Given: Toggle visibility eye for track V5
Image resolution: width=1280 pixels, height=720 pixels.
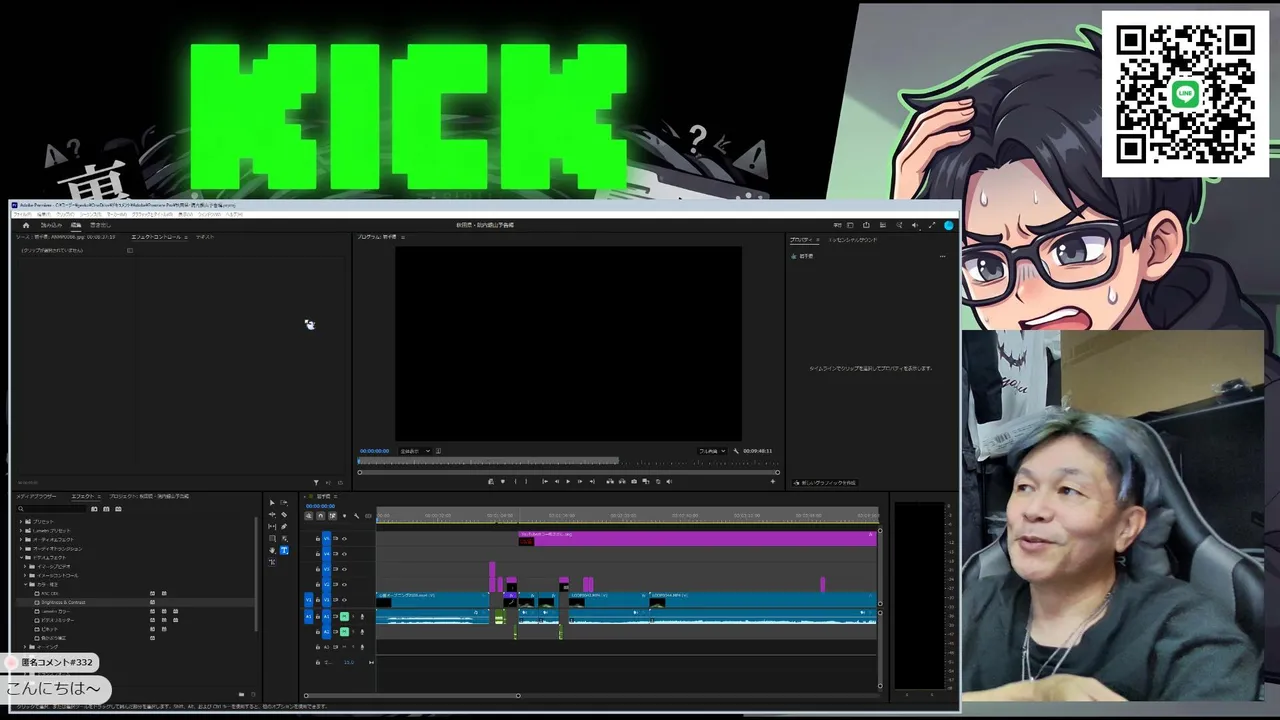Looking at the screenshot, I should [344, 539].
